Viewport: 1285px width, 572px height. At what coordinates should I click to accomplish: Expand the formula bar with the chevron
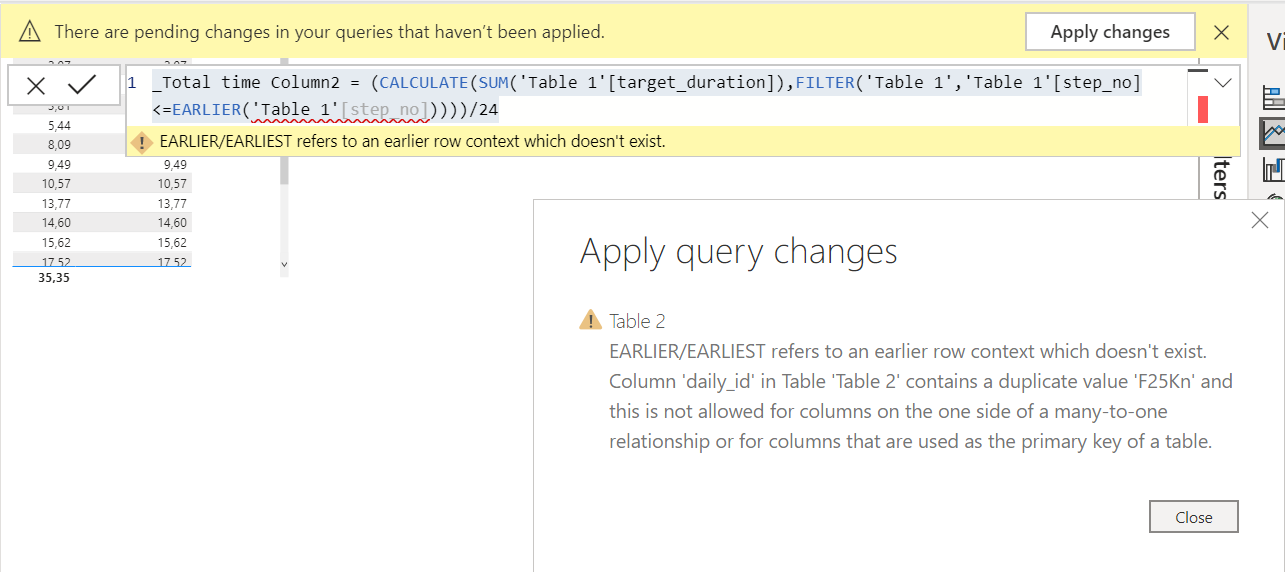click(1222, 83)
